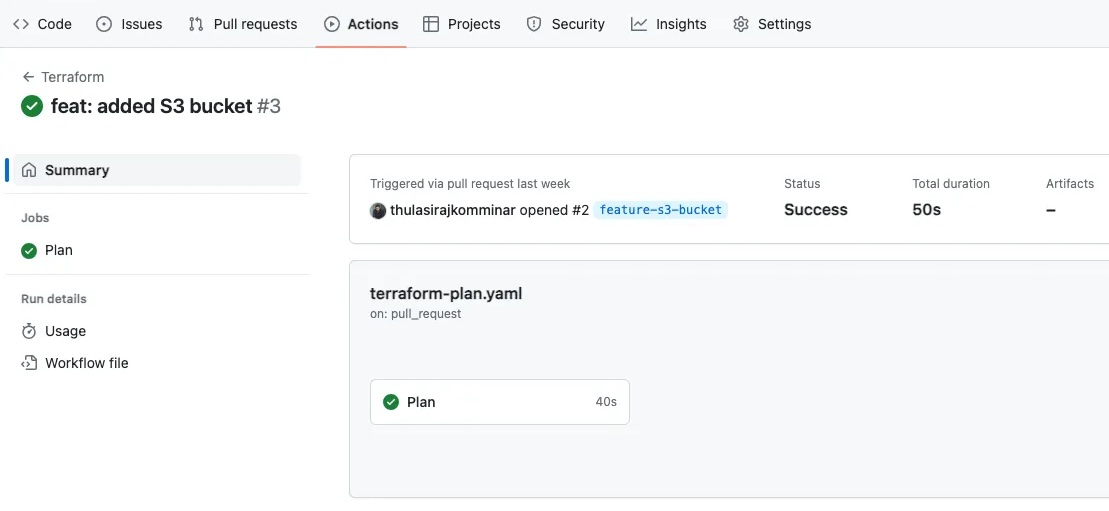Viewport: 1109px width, 511px height.
Task: Click the Artifacts dash value
Action: pos(1051,210)
